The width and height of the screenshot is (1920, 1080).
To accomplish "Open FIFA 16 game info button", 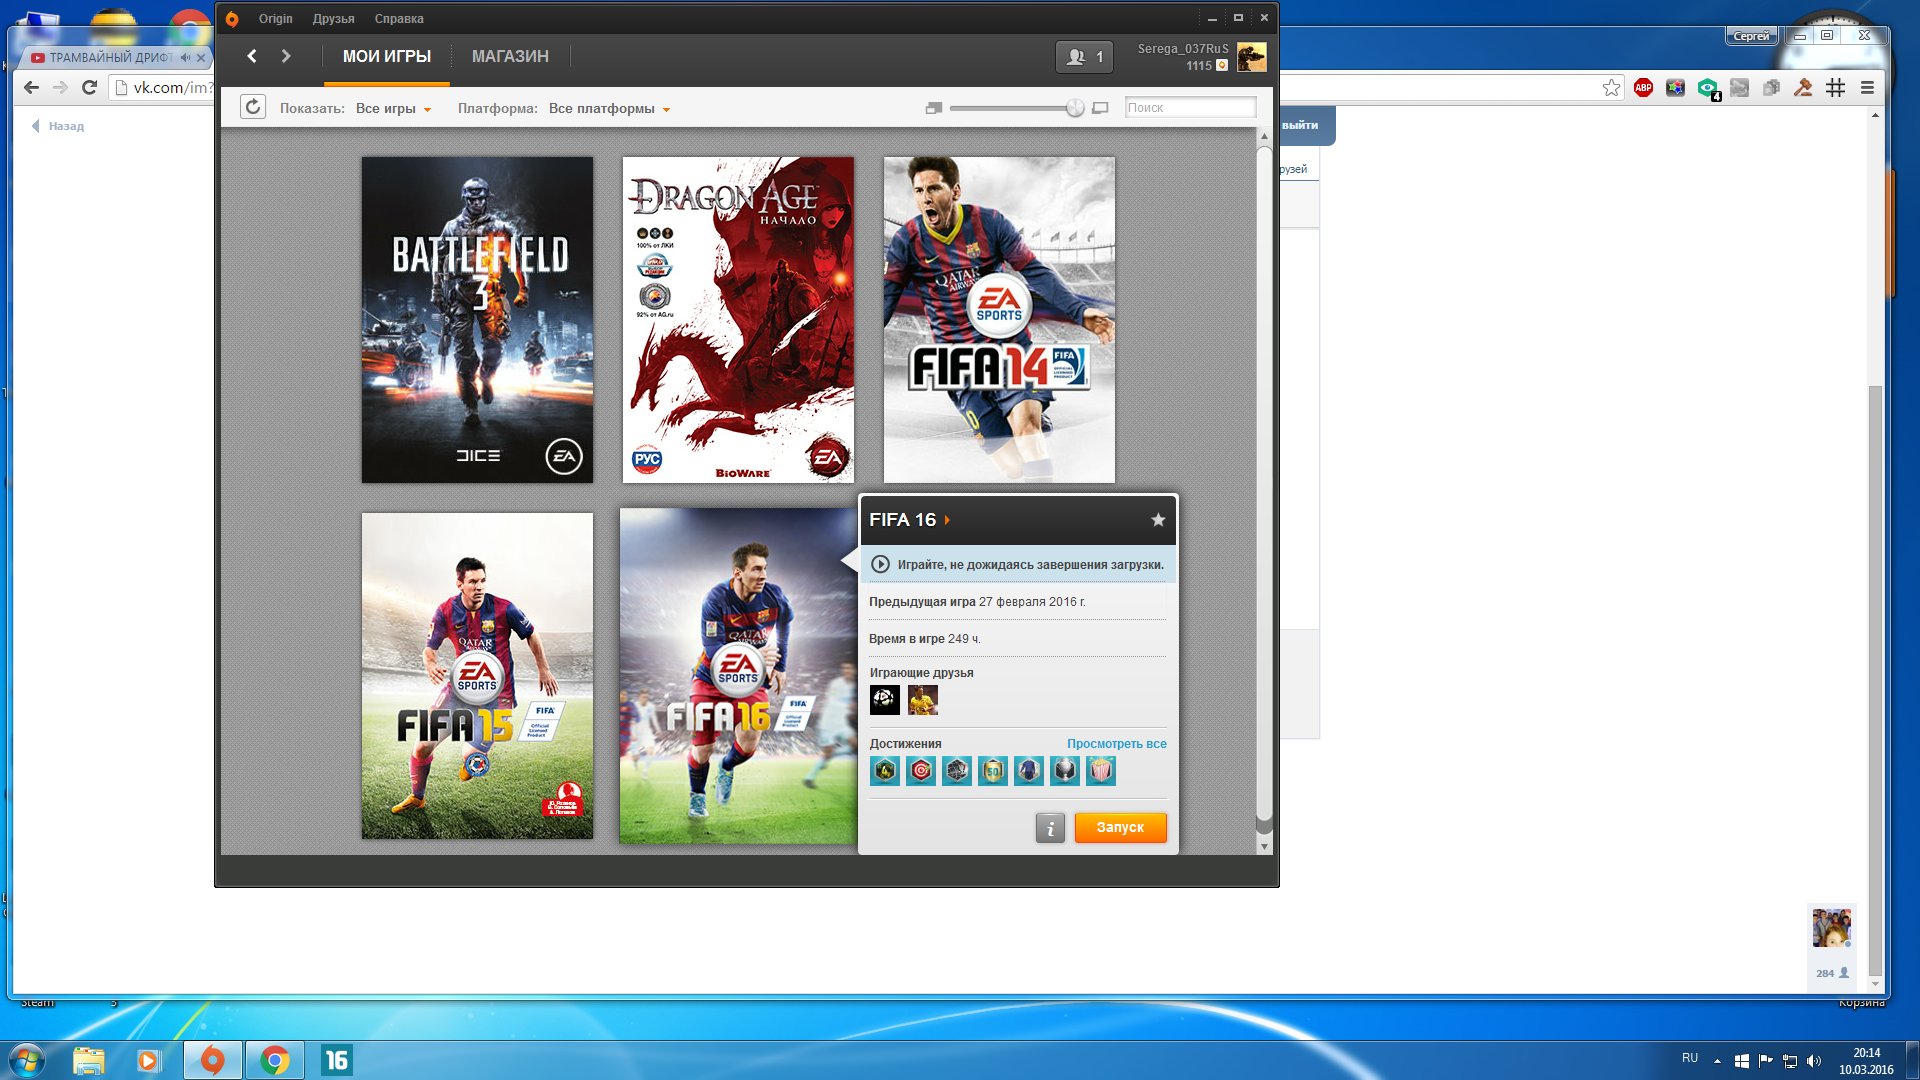I will [x=1050, y=828].
